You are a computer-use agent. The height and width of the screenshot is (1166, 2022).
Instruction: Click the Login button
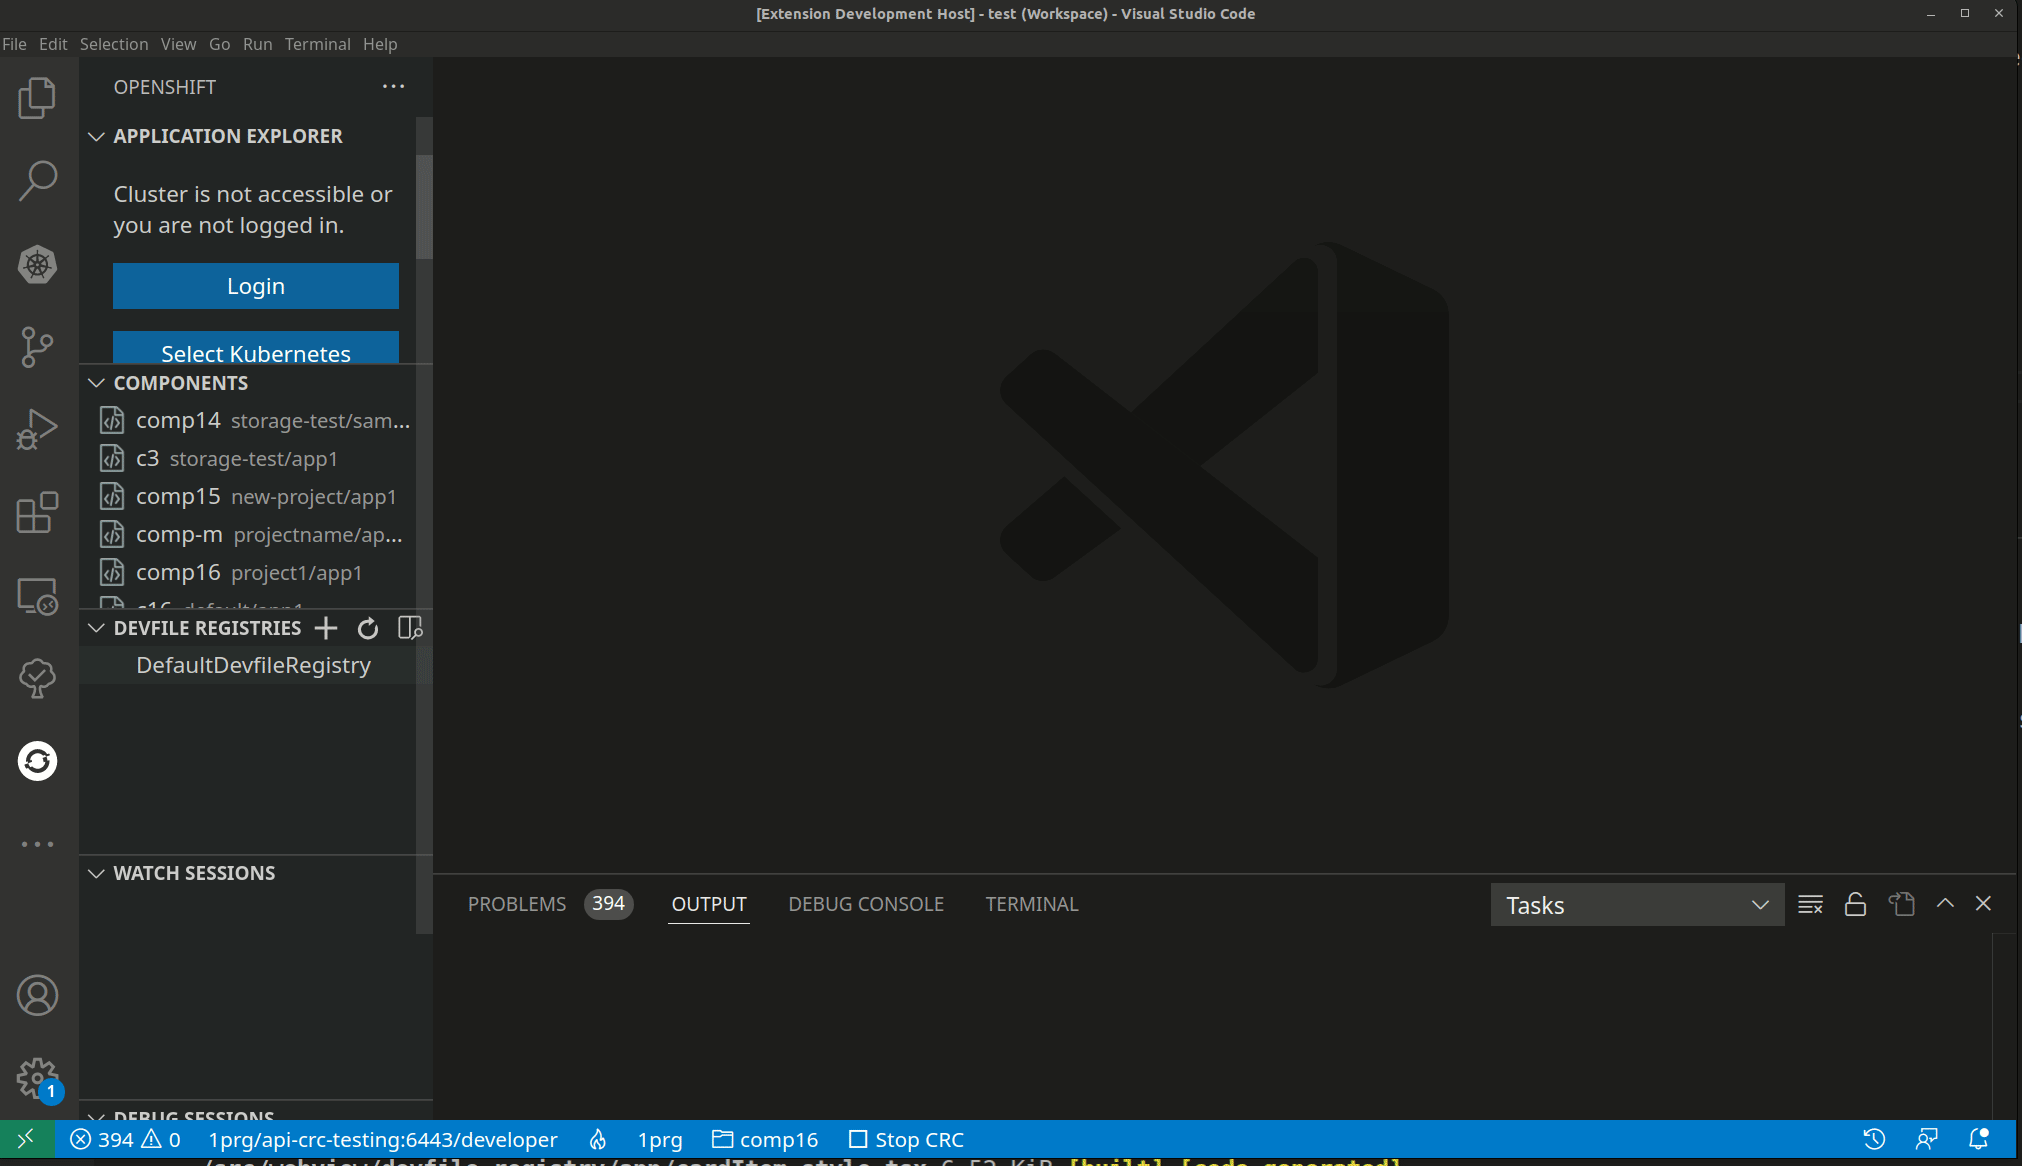256,286
